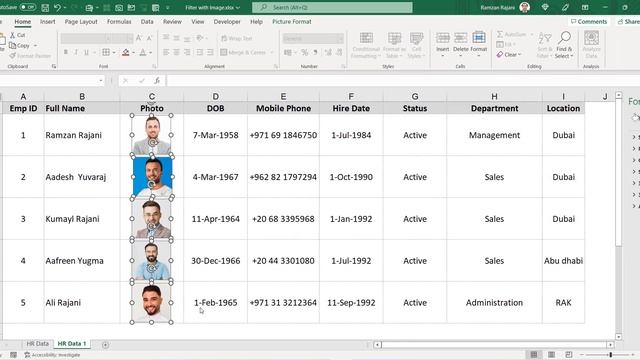Open Cell Styles gallery

pyautogui.click(x=416, y=45)
